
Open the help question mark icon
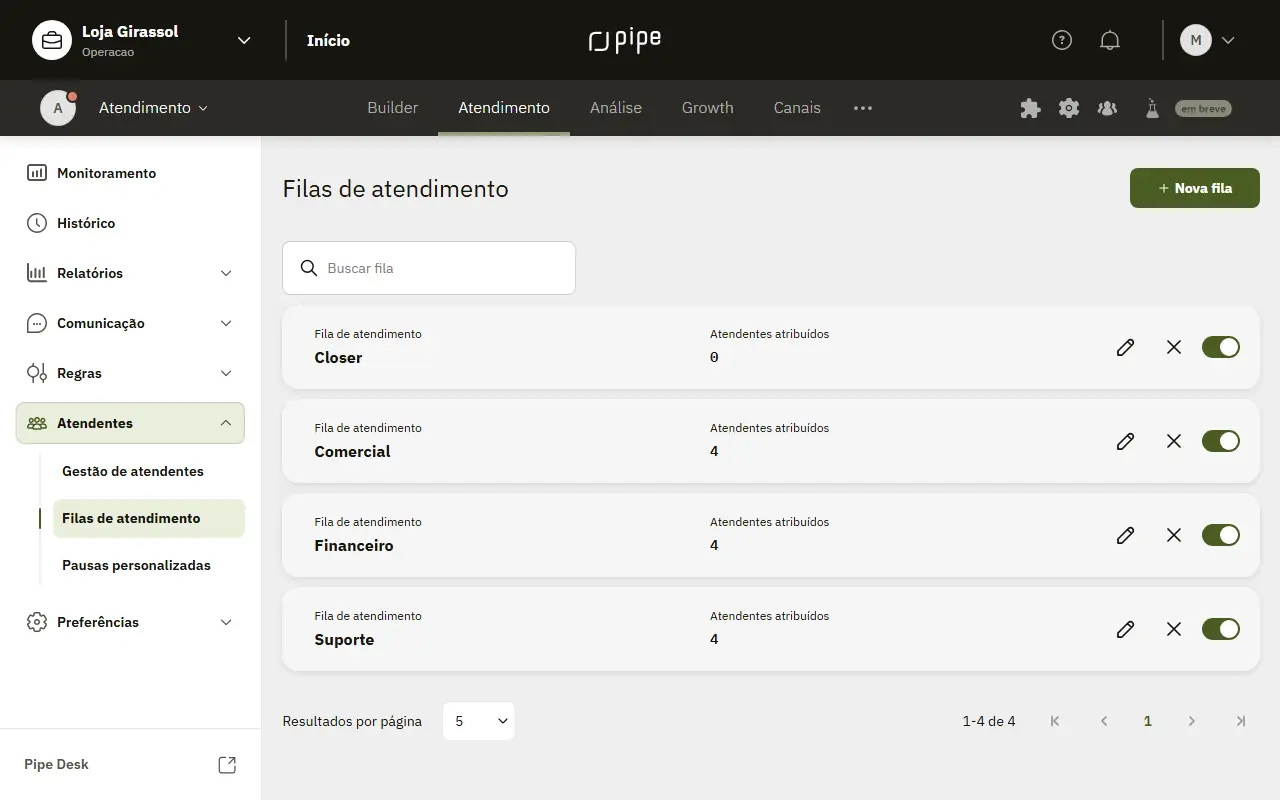click(1062, 40)
